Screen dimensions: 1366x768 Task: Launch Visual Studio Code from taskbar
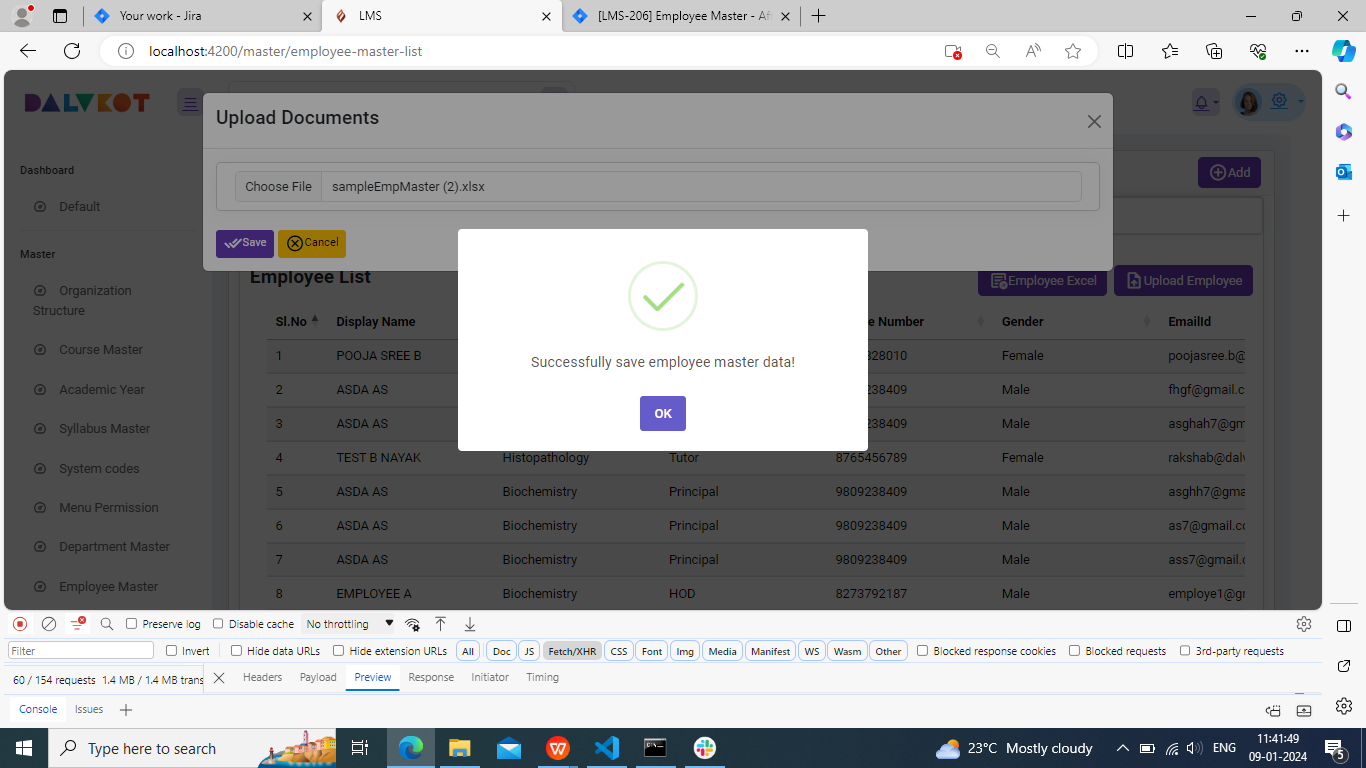click(x=607, y=748)
